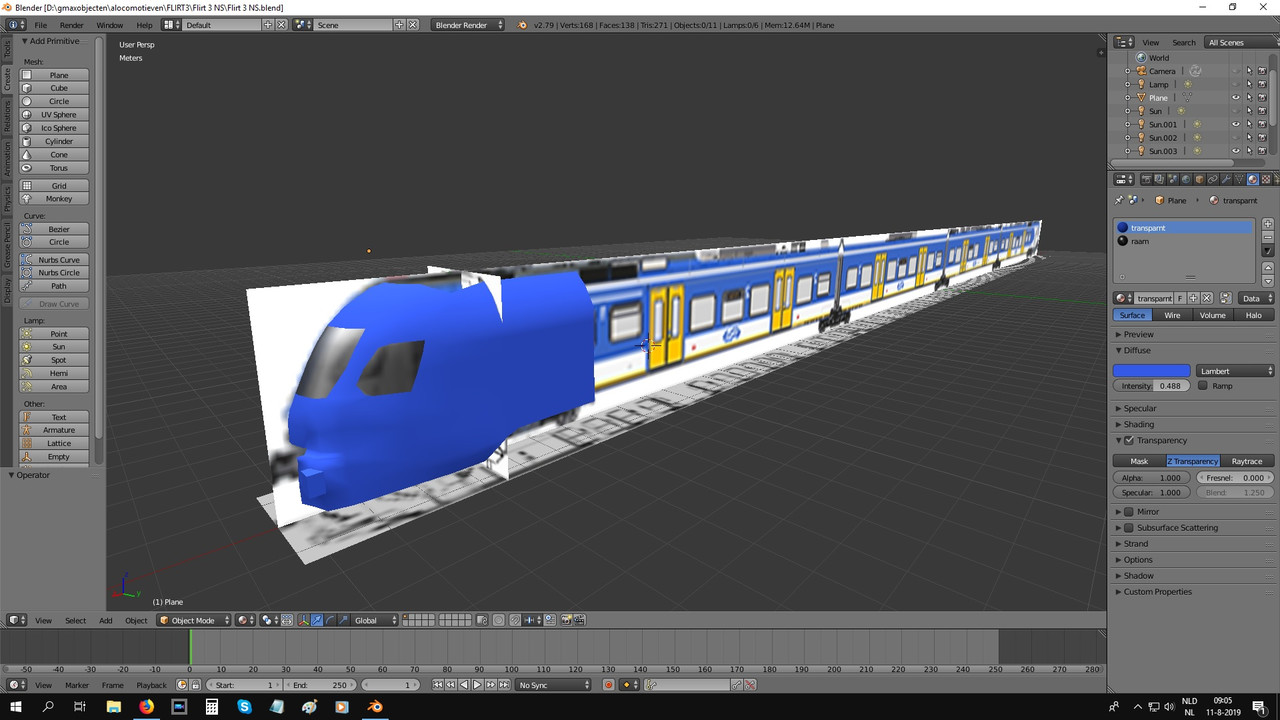1280x720 pixels.
Task: Click the Render OpenGL image camera icon
Action: pos(566,620)
